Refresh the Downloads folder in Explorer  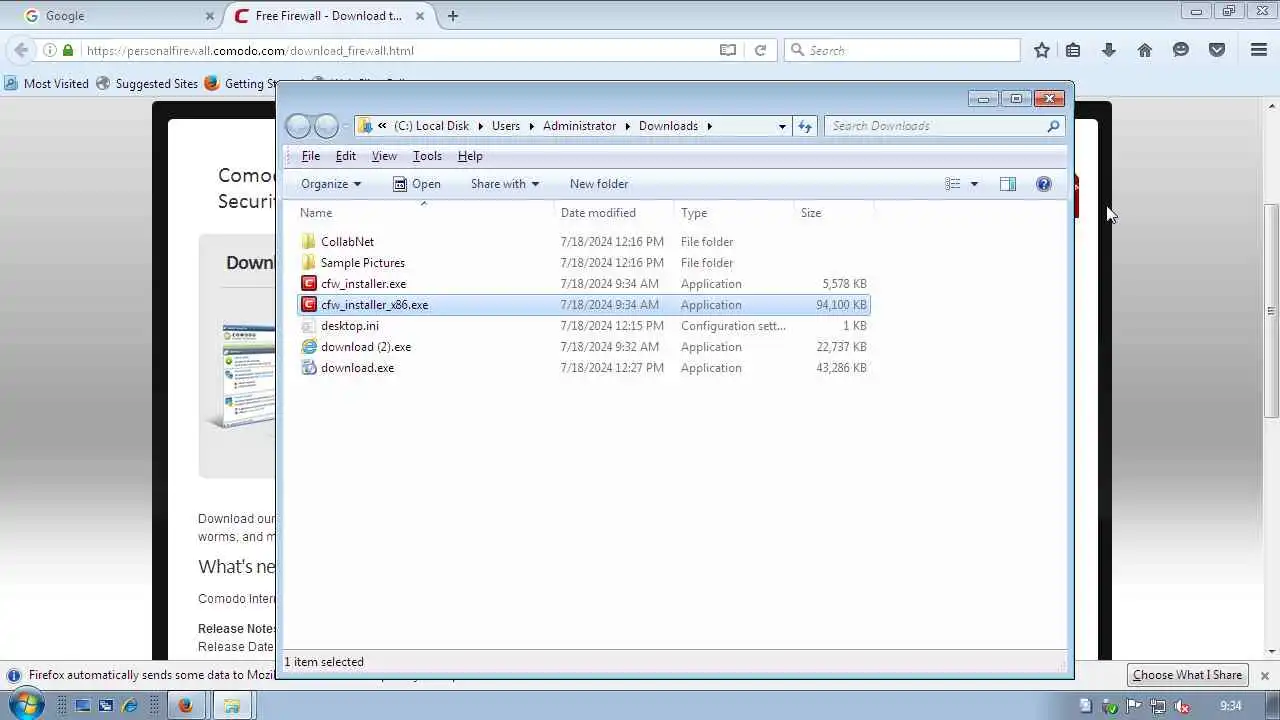pos(805,126)
